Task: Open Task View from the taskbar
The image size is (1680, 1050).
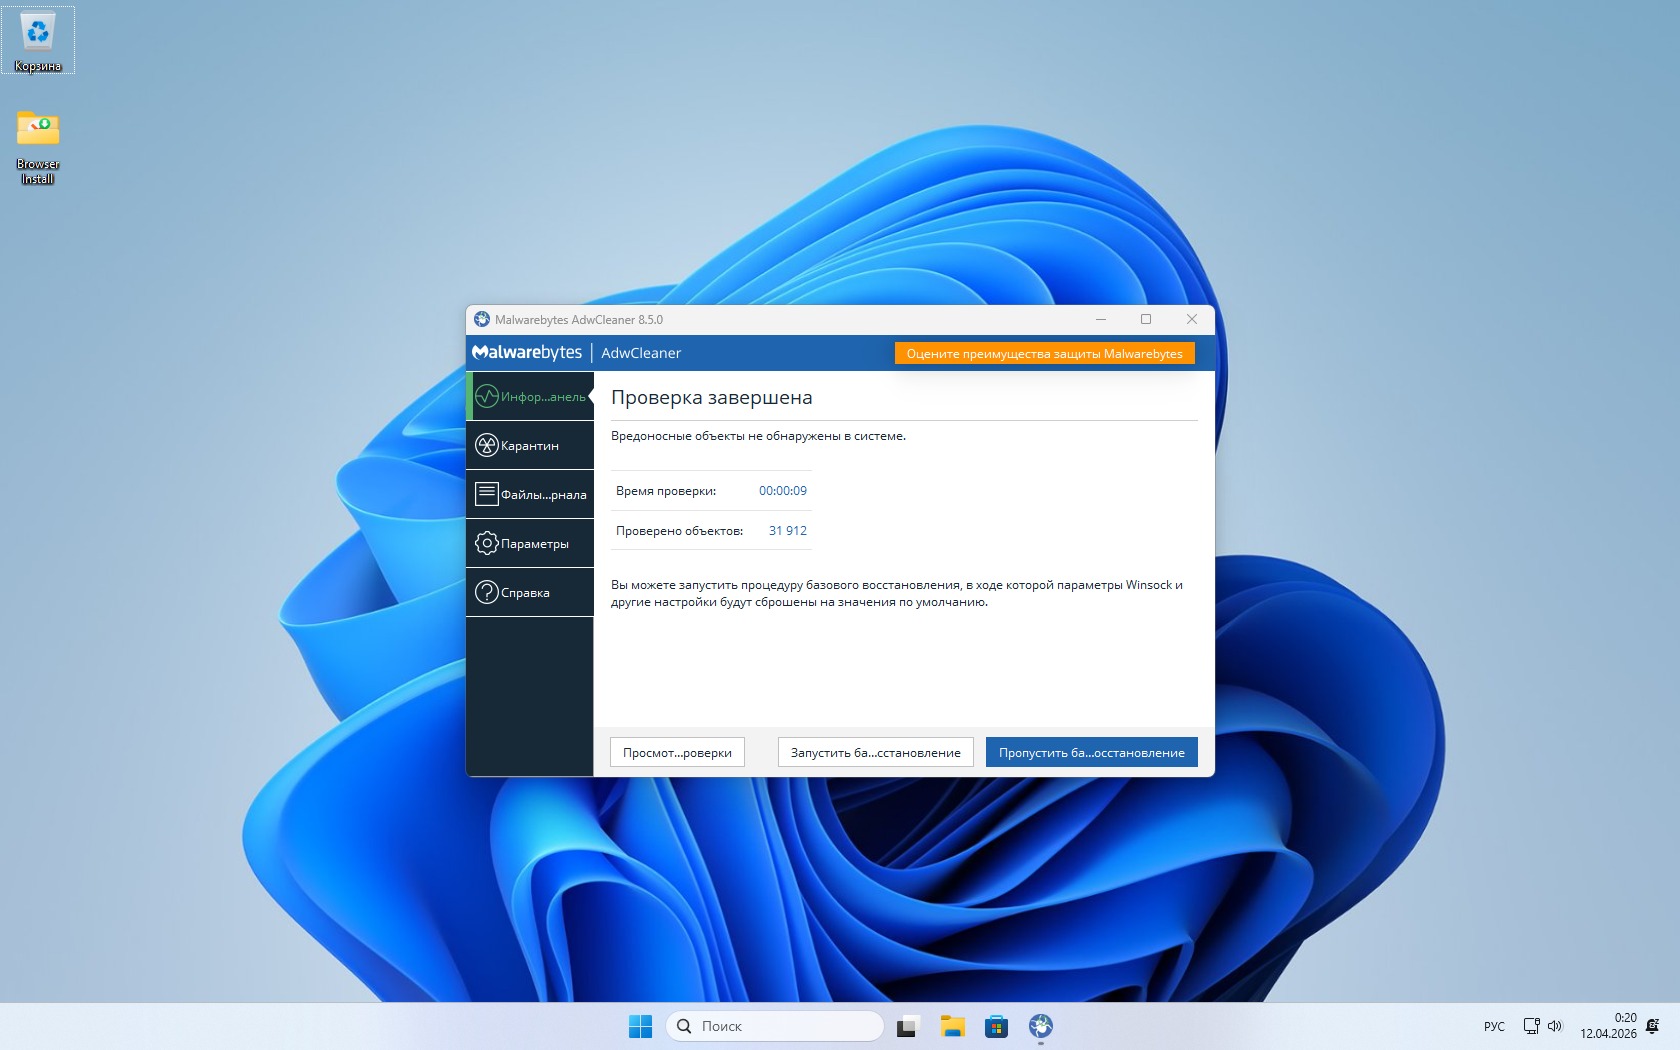Action: pyautogui.click(x=907, y=1026)
